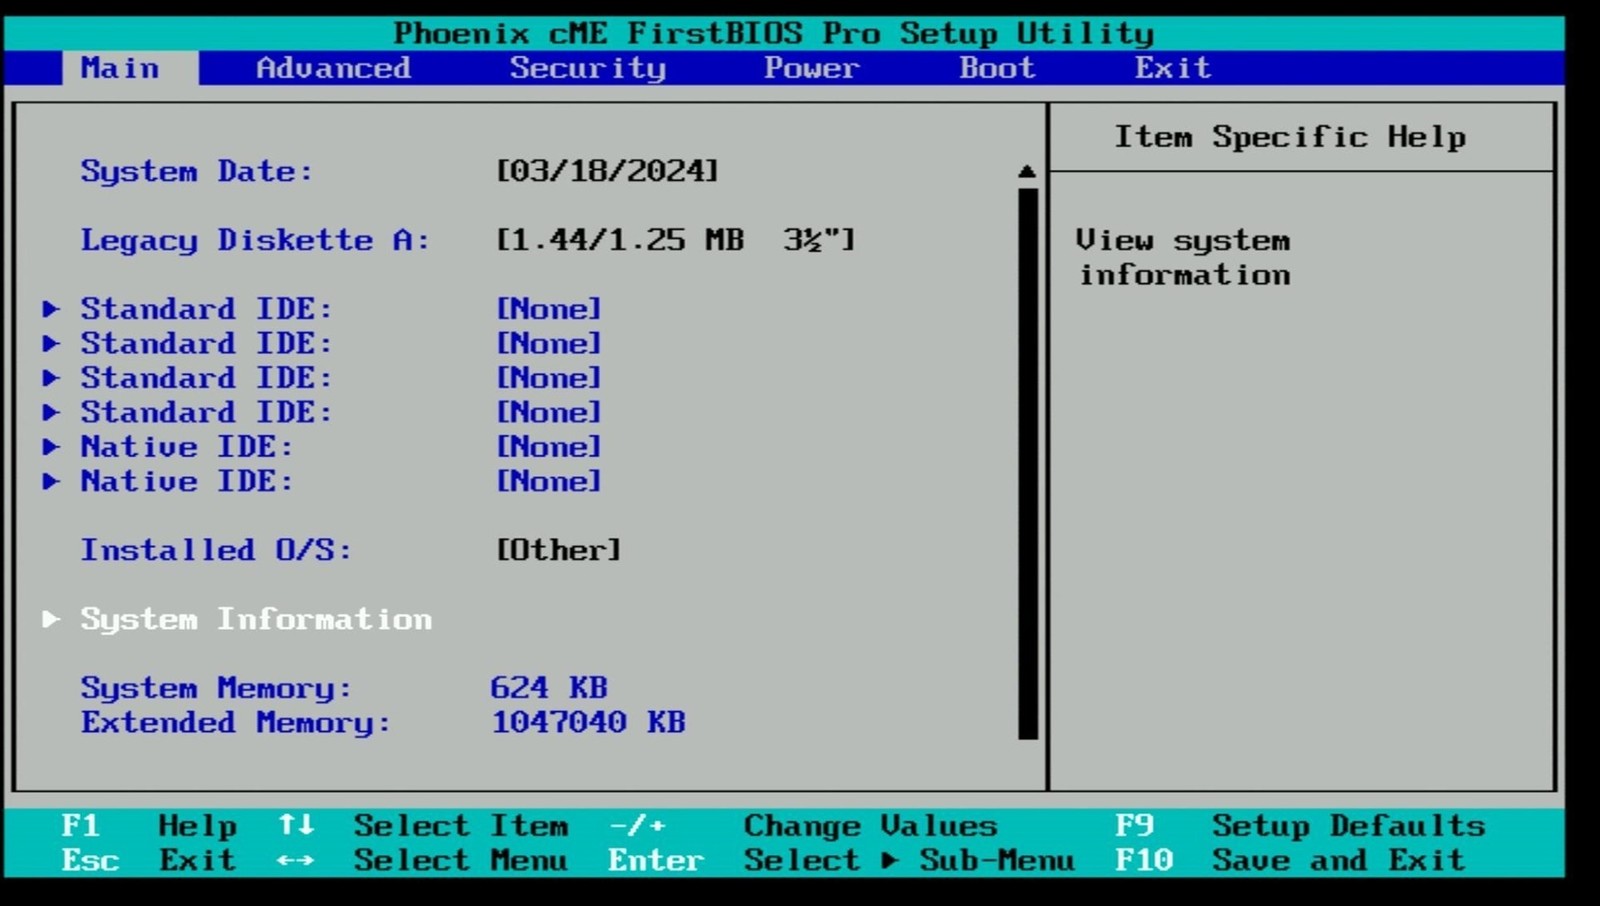
Task: Click the Enter Select Sub-Menu hint
Action: point(841,860)
